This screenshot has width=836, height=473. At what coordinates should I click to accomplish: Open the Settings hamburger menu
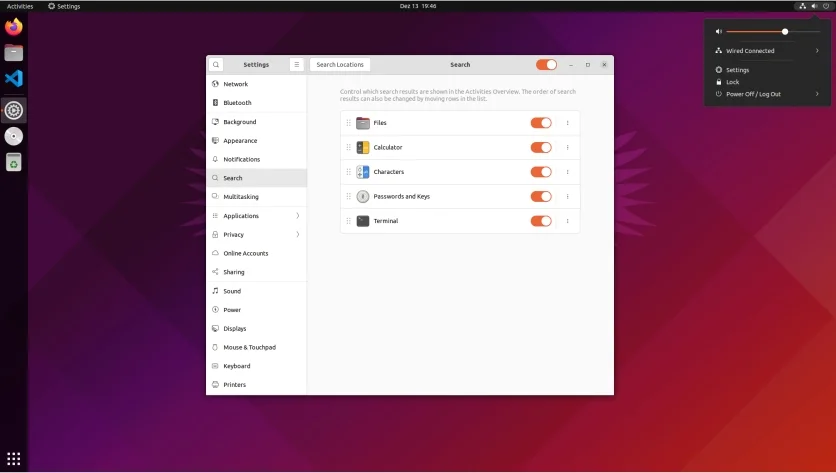pyautogui.click(x=296, y=64)
